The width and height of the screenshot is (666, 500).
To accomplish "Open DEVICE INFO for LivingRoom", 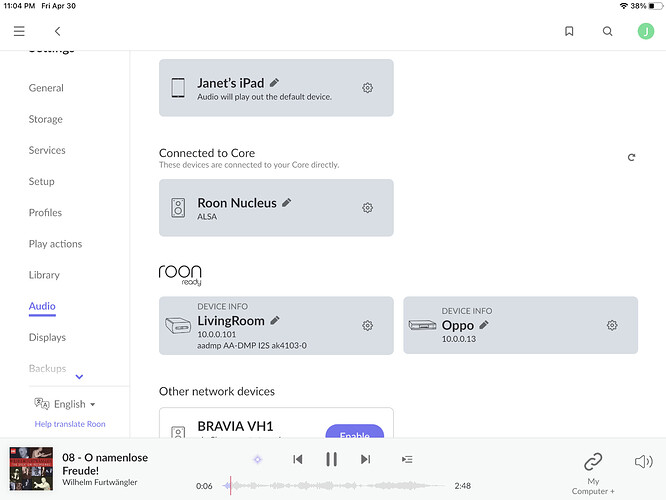I will click(x=223, y=306).
